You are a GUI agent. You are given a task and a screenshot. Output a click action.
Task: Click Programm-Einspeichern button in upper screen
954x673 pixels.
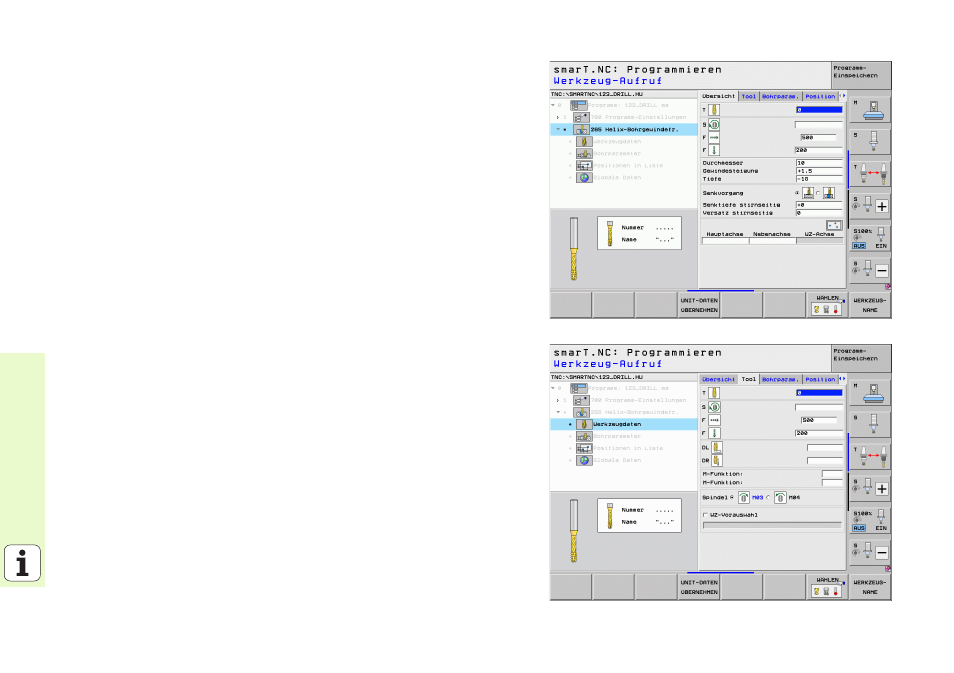pos(860,75)
